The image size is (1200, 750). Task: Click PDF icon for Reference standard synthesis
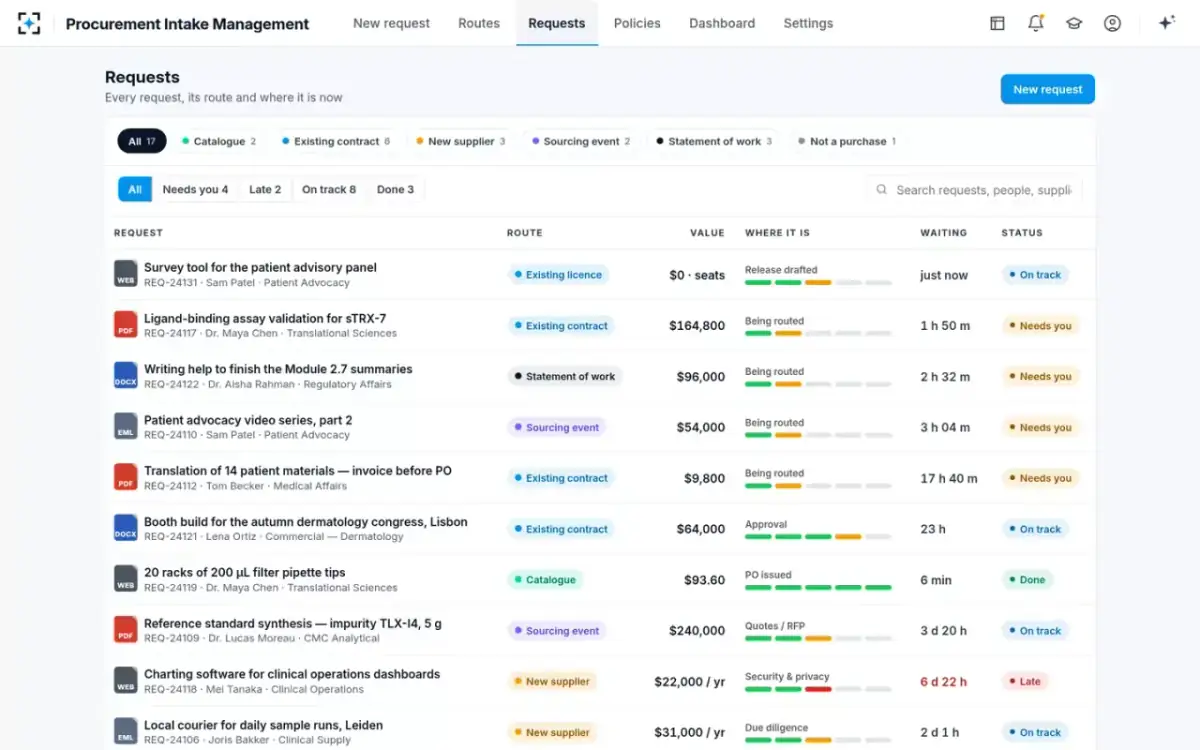point(125,630)
